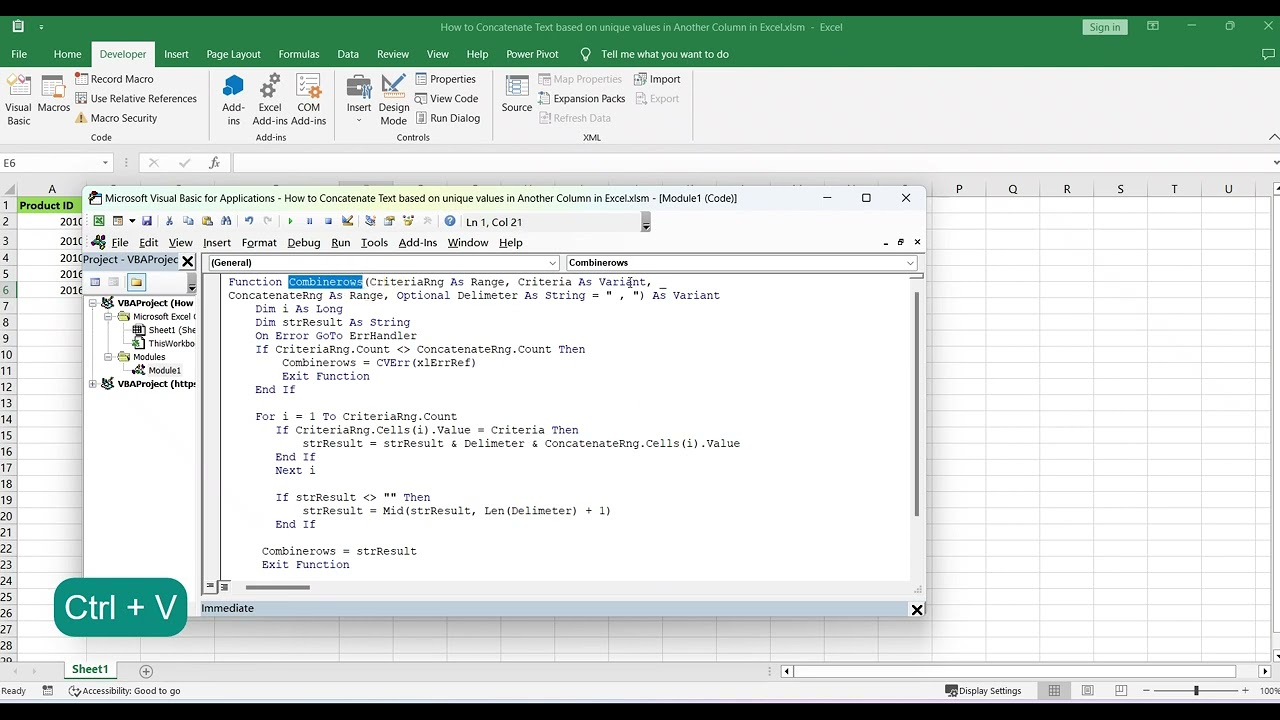Click the Find binoculars icon
Image resolution: width=1280 pixels, height=720 pixels.
tap(226, 222)
